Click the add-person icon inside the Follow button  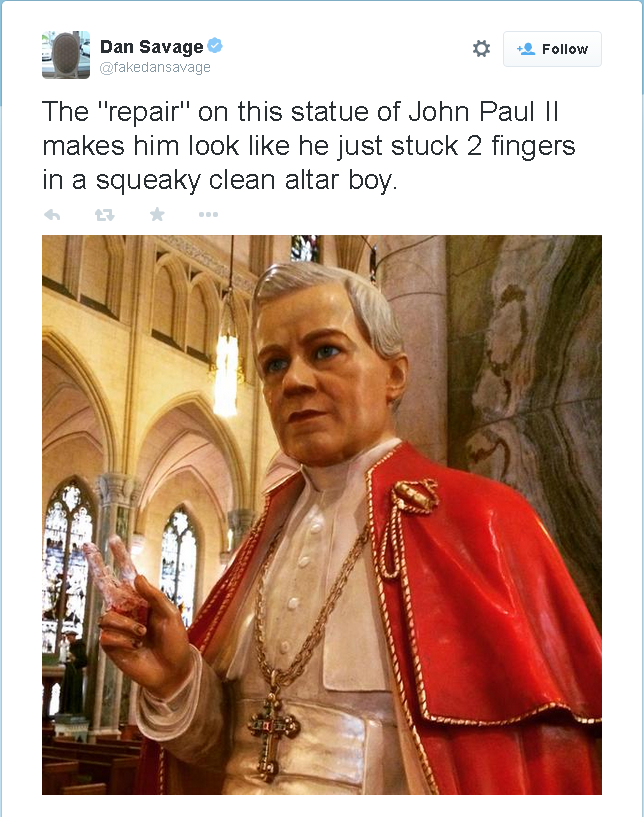[526, 49]
